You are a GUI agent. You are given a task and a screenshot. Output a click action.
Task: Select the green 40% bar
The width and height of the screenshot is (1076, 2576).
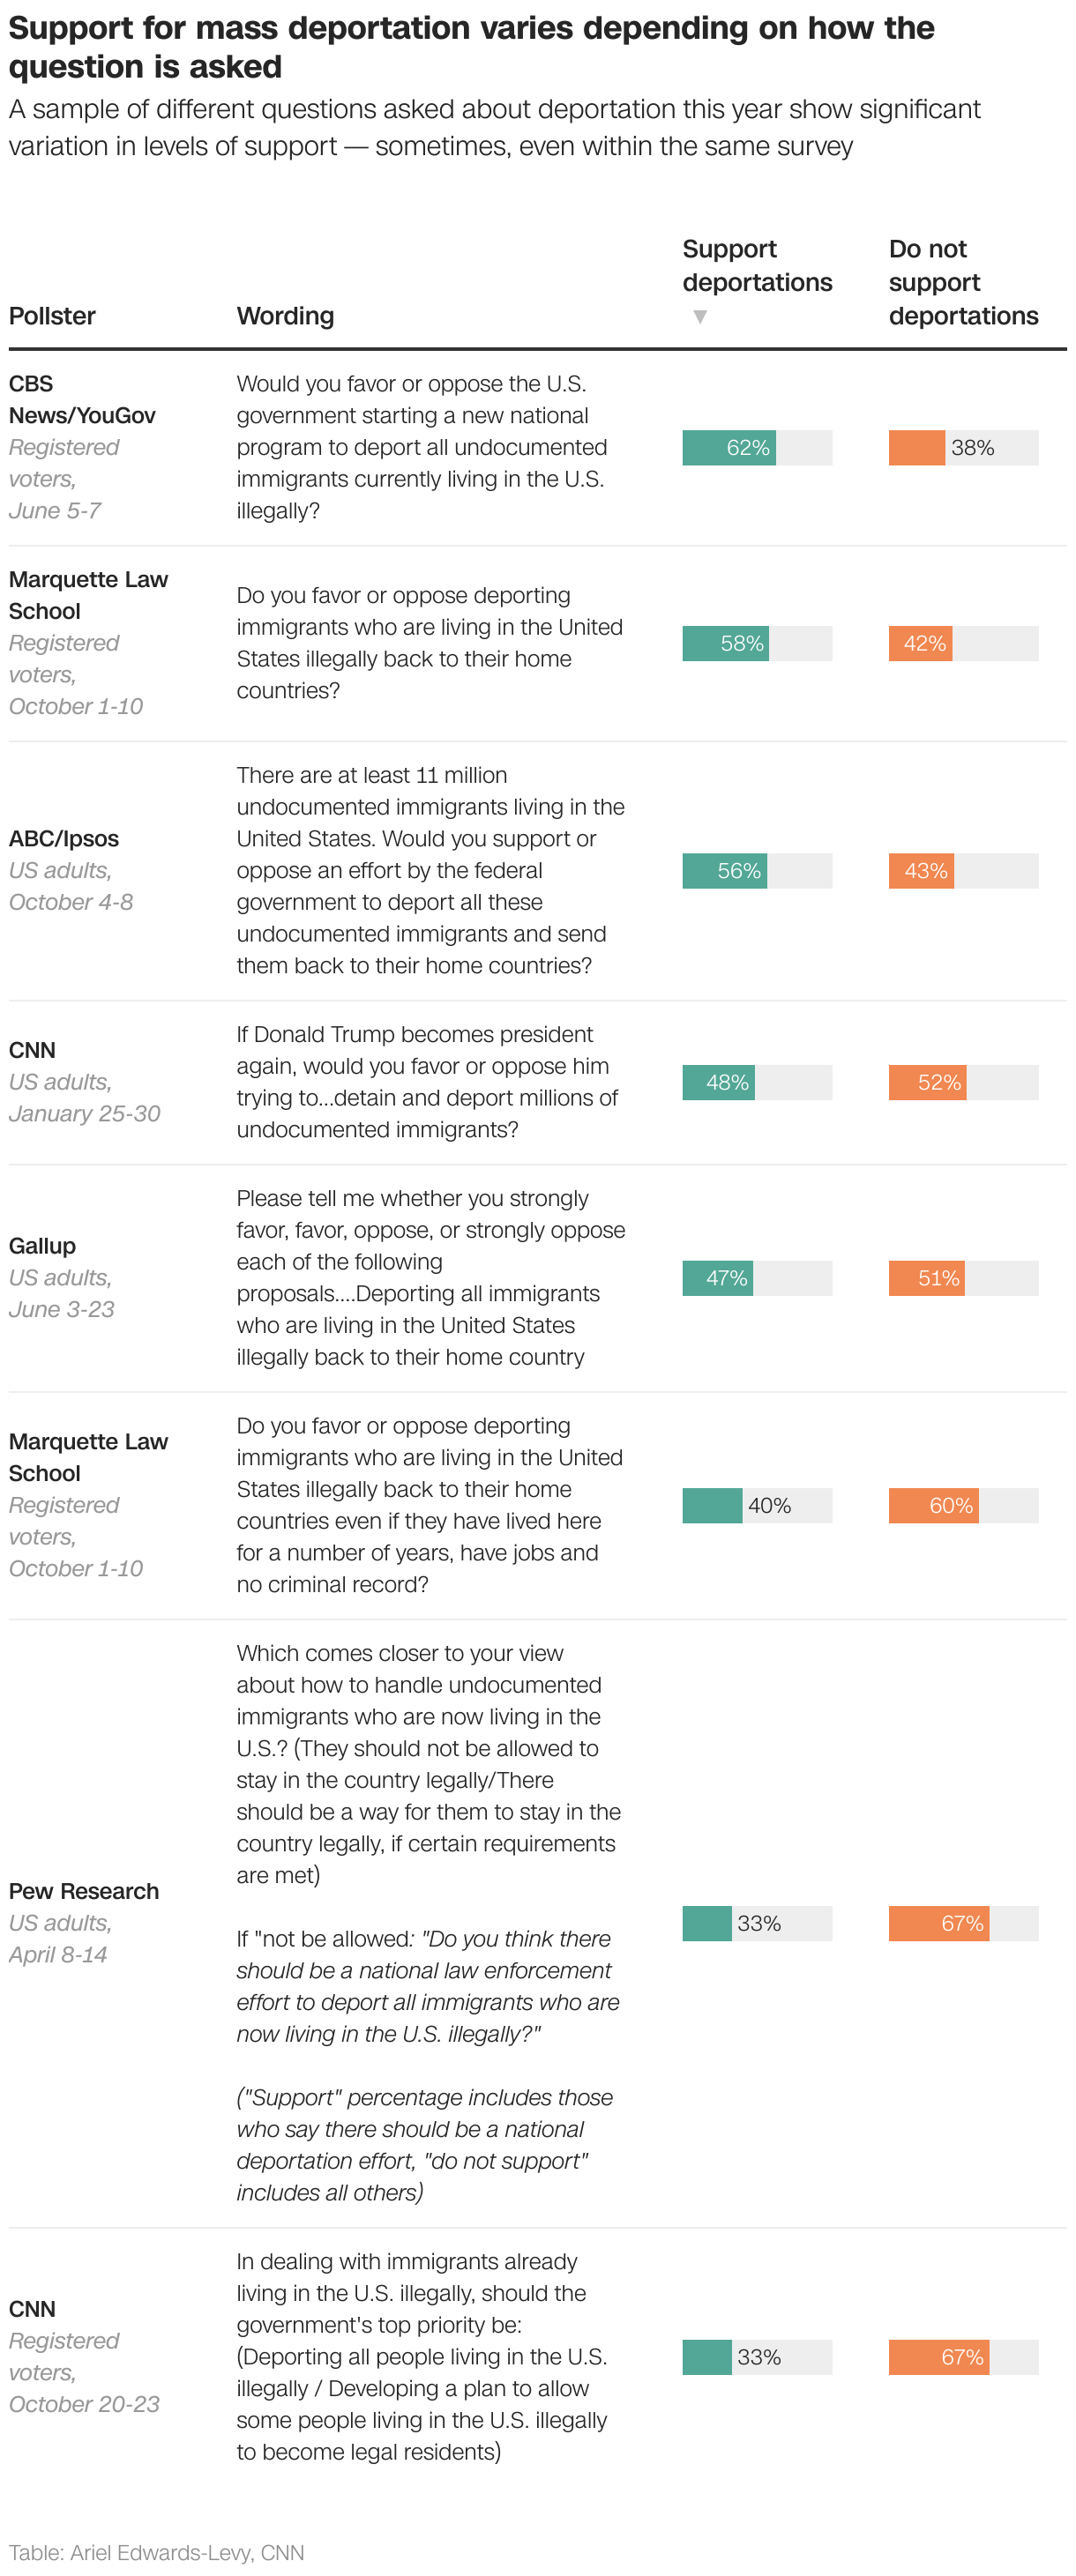(x=712, y=1506)
